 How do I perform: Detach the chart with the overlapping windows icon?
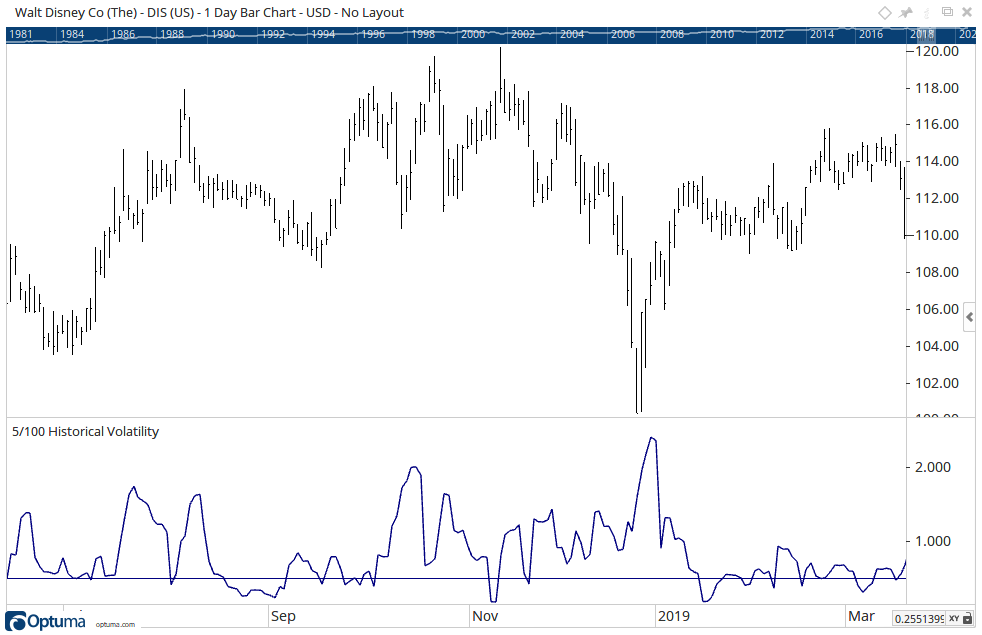tap(948, 12)
